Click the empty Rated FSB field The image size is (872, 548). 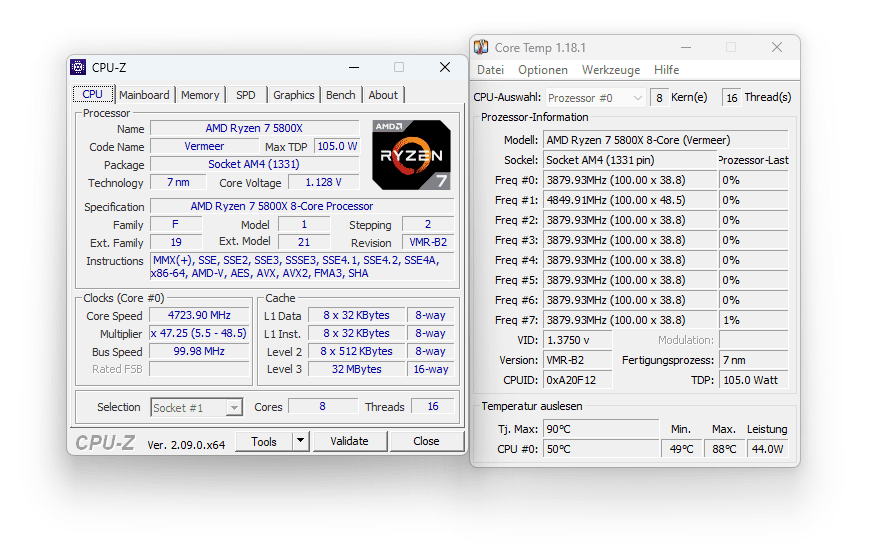click(199, 369)
